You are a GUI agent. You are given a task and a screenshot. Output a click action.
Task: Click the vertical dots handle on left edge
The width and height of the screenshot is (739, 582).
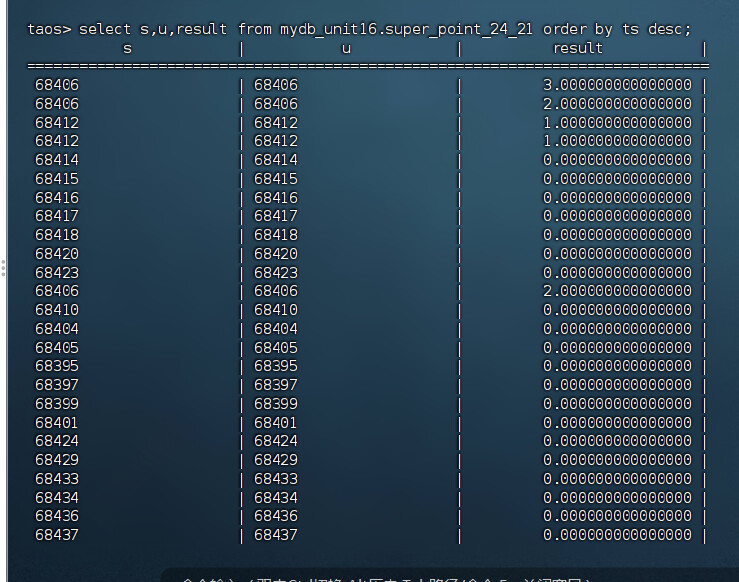pyautogui.click(x=3, y=267)
